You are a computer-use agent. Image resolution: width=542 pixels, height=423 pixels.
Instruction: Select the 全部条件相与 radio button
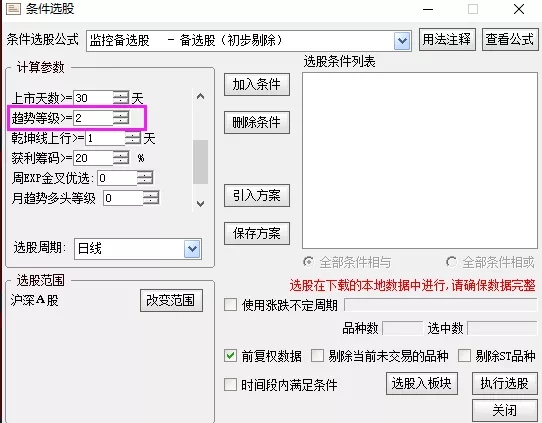309,262
